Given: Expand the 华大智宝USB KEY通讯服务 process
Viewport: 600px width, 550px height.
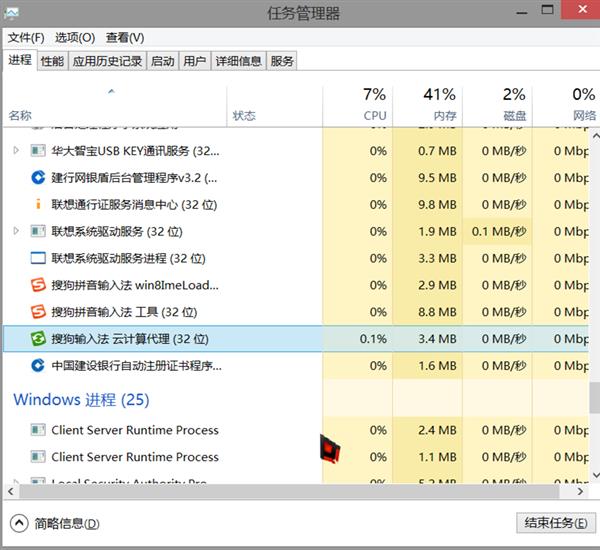Looking at the screenshot, I should pyautogui.click(x=16, y=150).
